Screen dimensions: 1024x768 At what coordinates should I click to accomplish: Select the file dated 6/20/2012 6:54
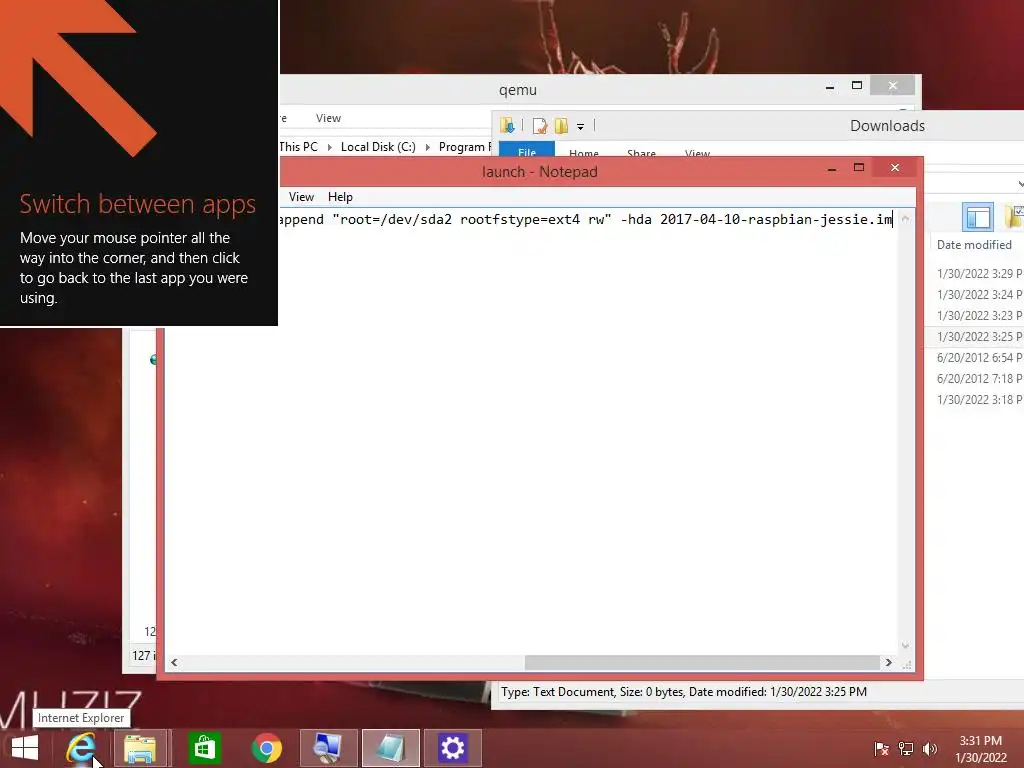(978, 357)
